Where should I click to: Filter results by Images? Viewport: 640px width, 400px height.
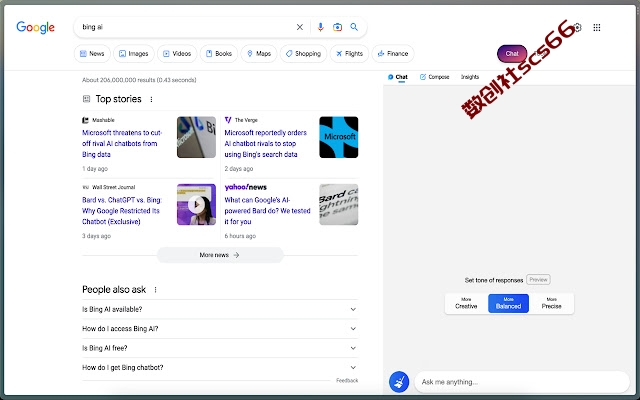click(x=134, y=53)
